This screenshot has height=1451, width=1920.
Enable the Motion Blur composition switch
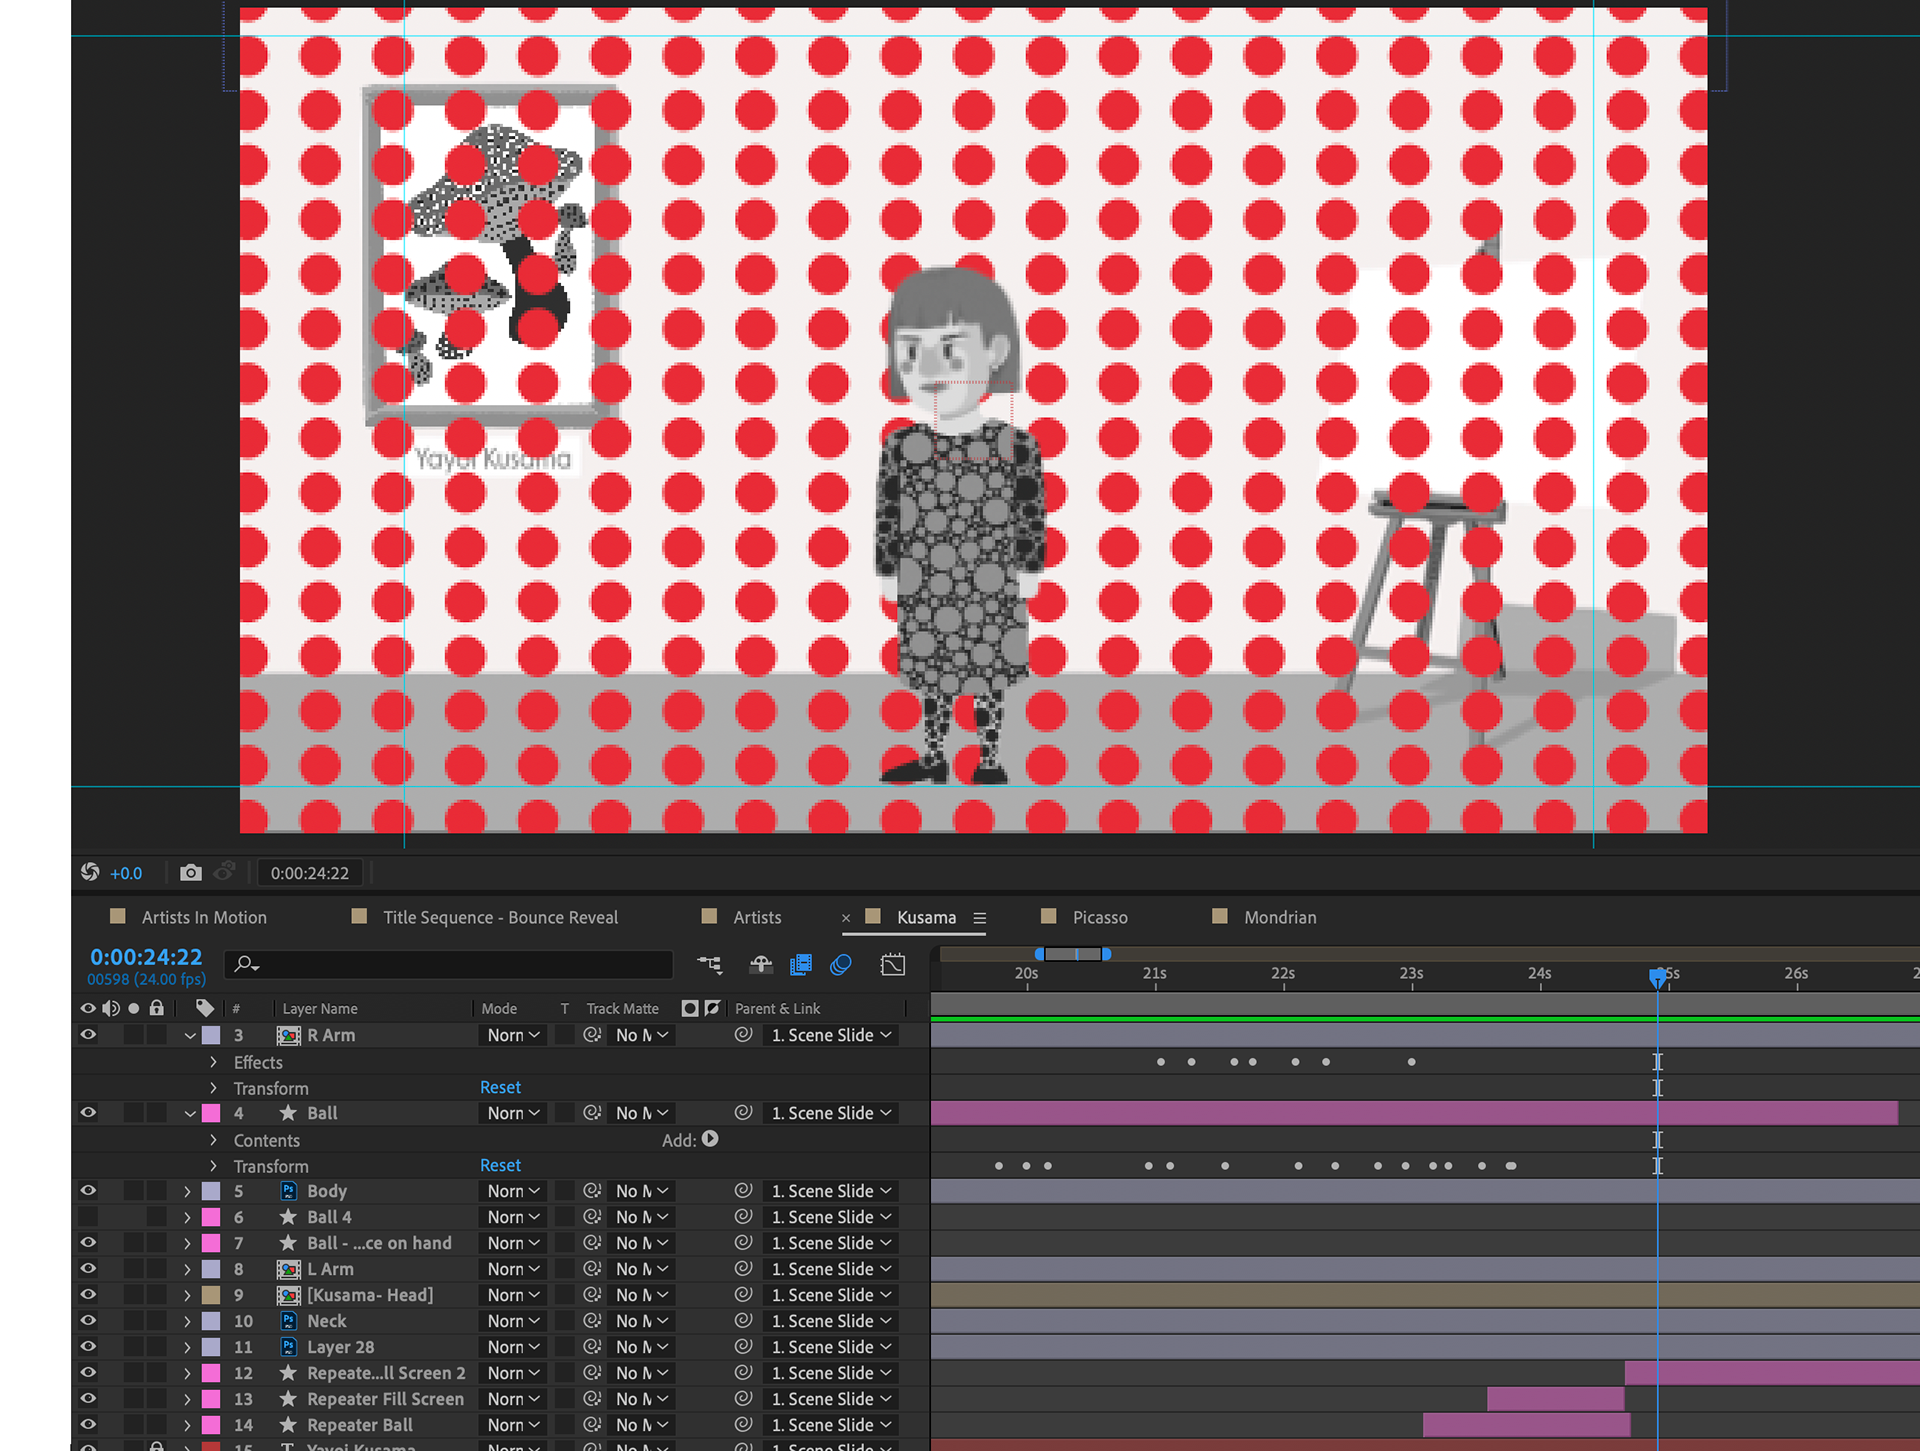(x=841, y=964)
